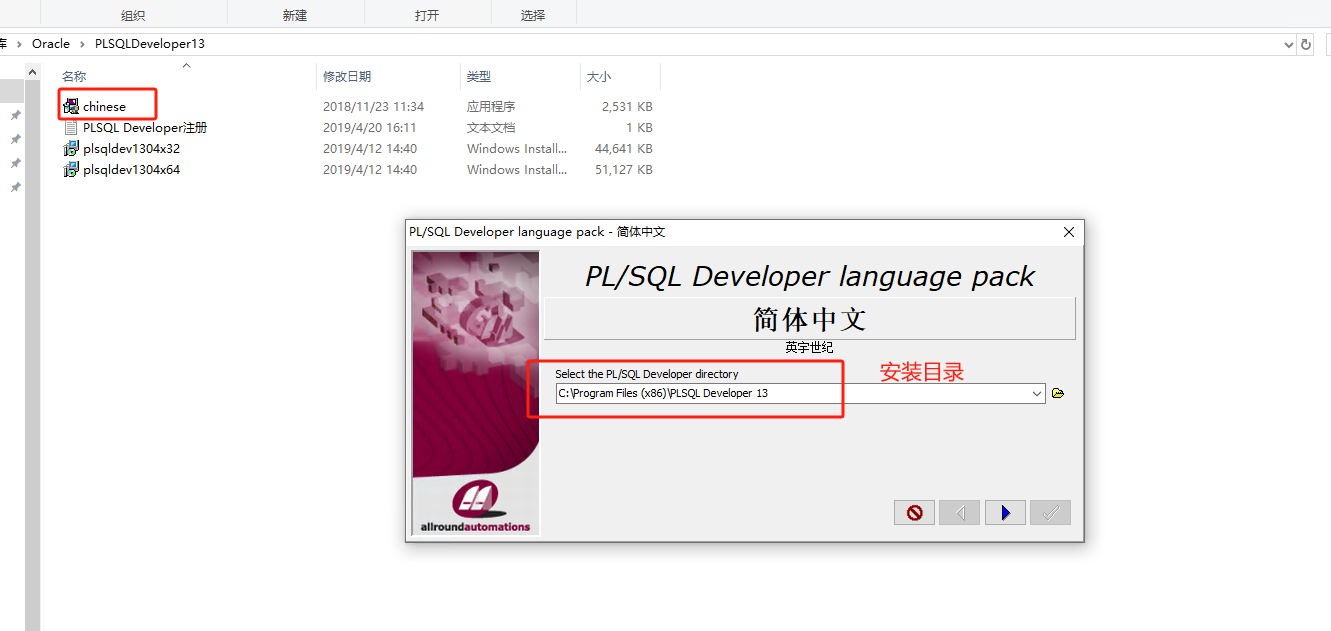Viewport: 1331px width, 631px height.
Task: Click the plsqldev1304x64 installer package icon
Action: (x=71, y=169)
